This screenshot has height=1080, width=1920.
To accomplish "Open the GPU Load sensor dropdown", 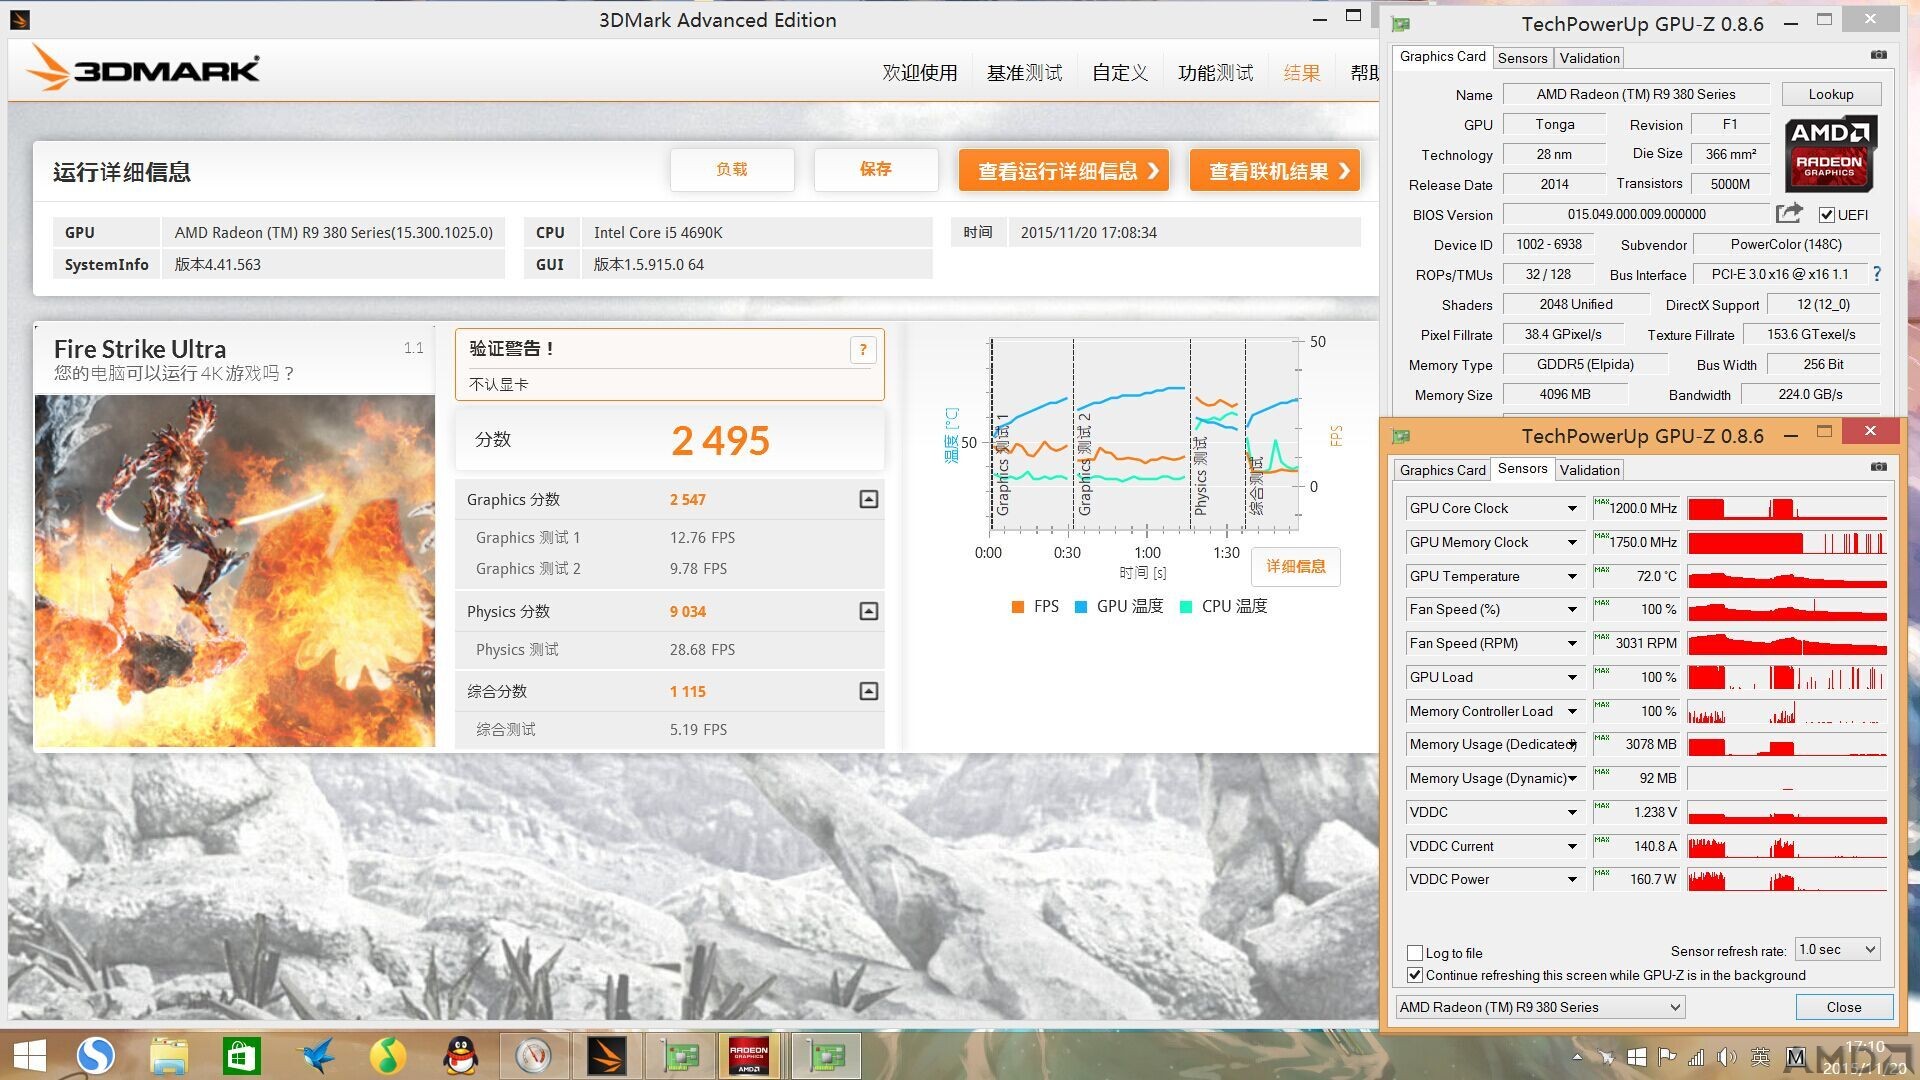I will pyautogui.click(x=1572, y=678).
